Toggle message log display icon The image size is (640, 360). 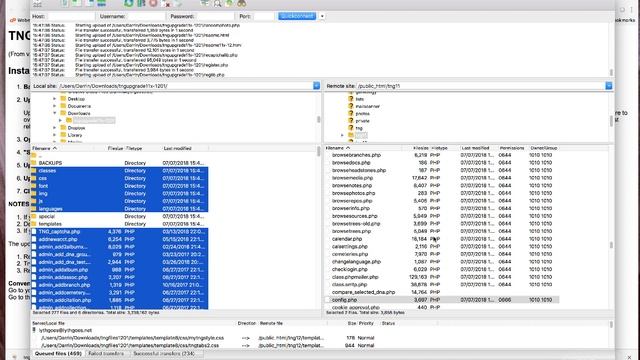pyautogui.click(x=64, y=3)
